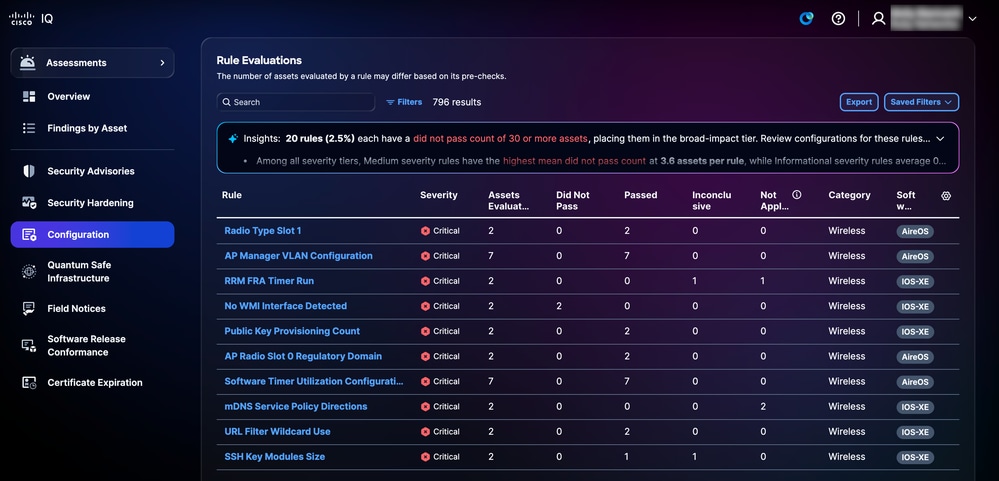Click the 796 results count
This screenshot has width=999, height=481.
(457, 102)
